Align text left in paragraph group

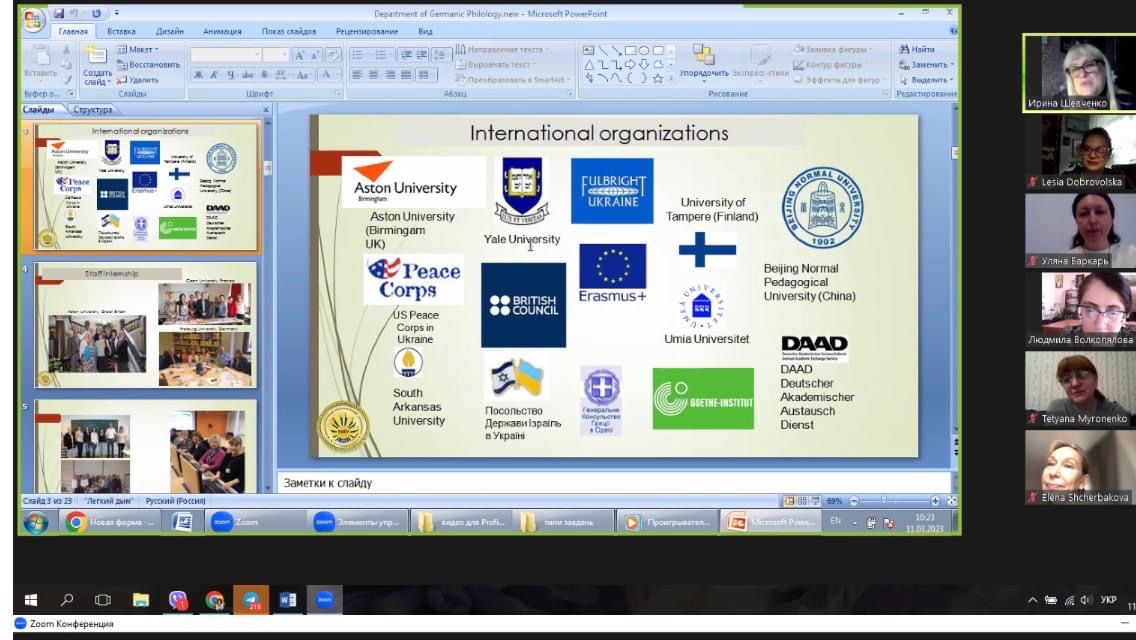356,75
